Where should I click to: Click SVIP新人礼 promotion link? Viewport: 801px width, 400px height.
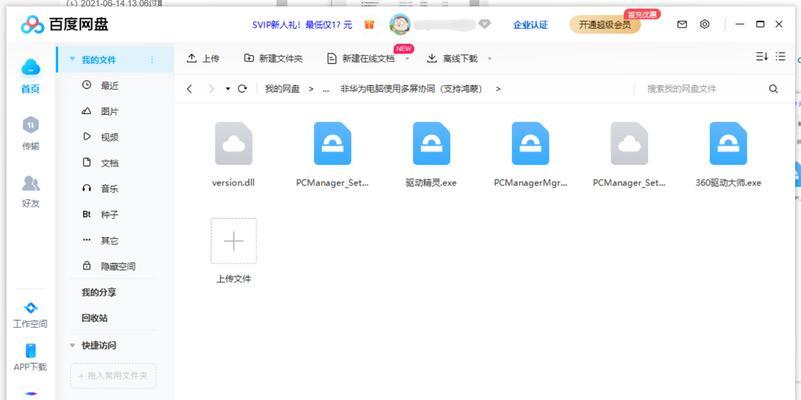pyautogui.click(x=302, y=25)
